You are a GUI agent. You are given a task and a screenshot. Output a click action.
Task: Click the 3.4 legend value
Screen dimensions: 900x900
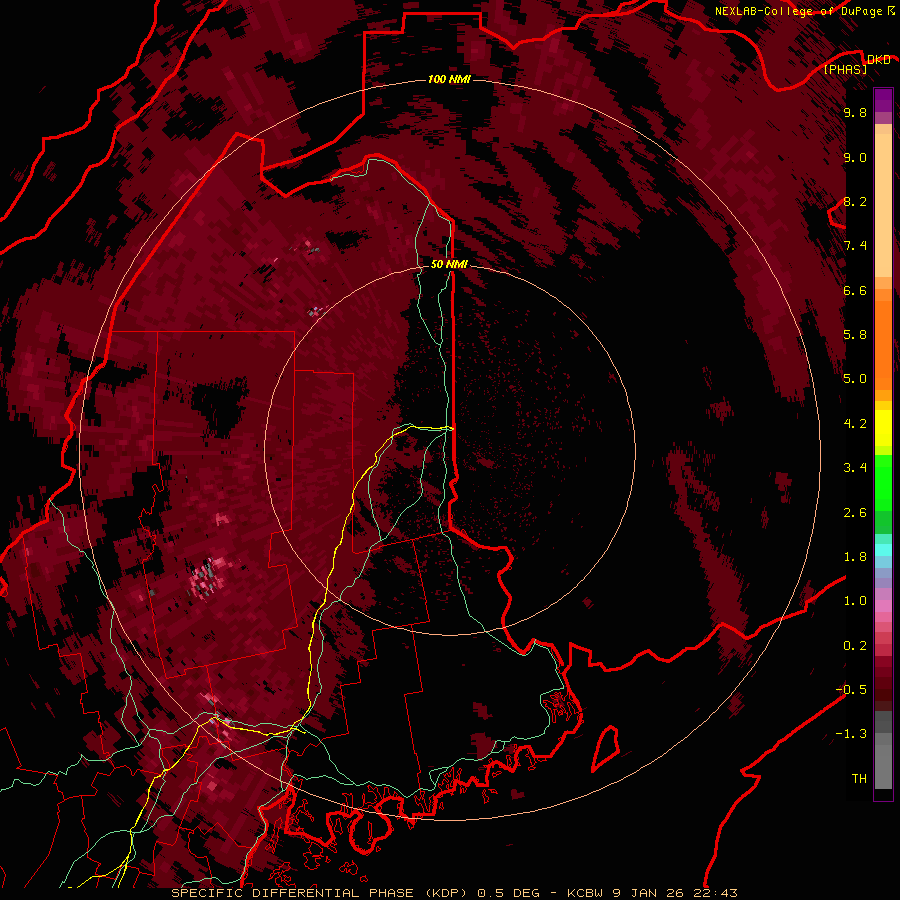[x=855, y=468]
